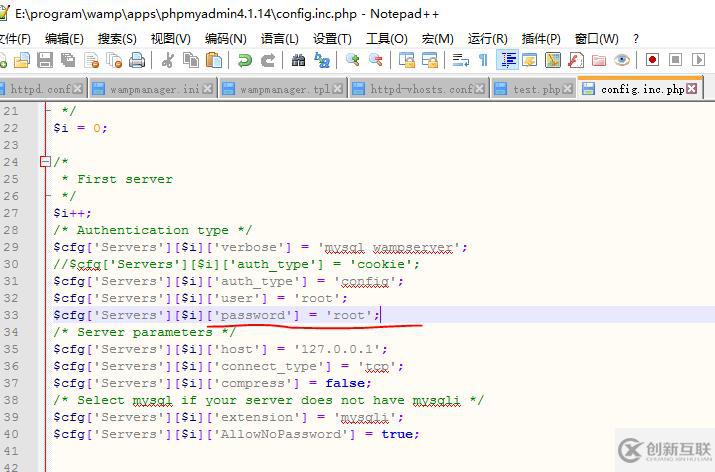Click the Close All documents icon

(114, 60)
